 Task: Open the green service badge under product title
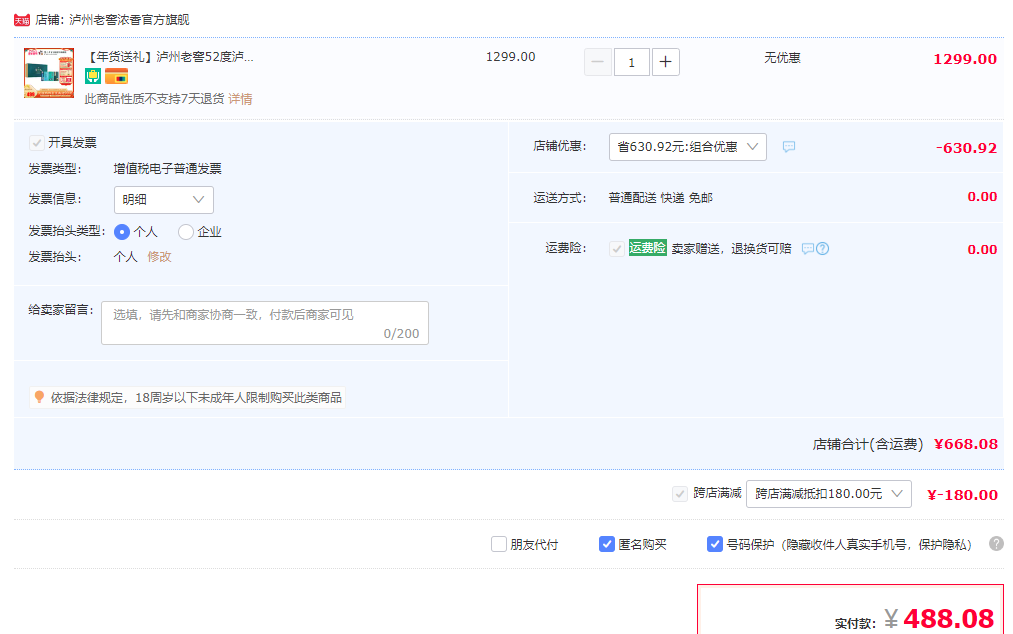click(93, 76)
